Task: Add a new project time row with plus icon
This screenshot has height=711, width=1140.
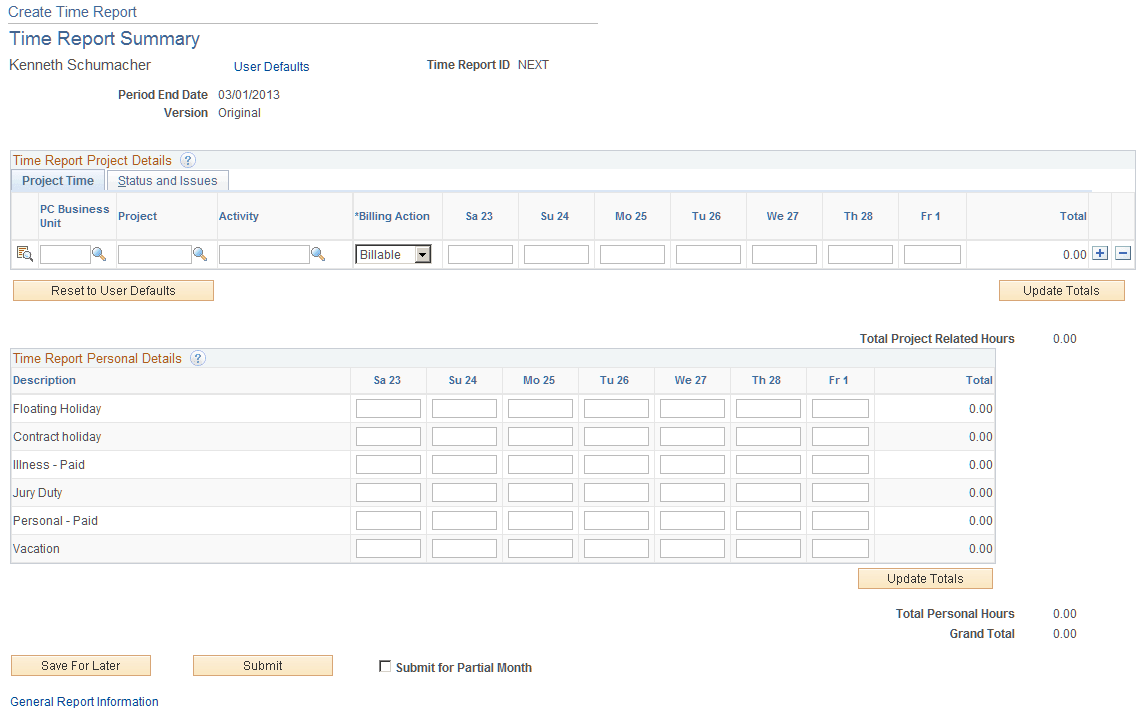Action: coord(1100,253)
